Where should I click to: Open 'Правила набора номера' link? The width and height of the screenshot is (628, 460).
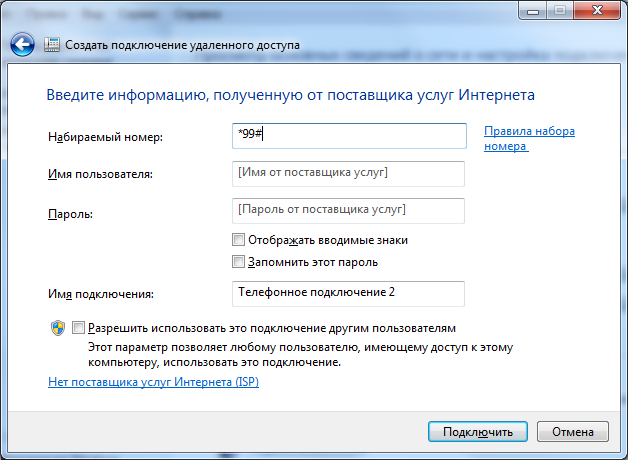(529, 139)
